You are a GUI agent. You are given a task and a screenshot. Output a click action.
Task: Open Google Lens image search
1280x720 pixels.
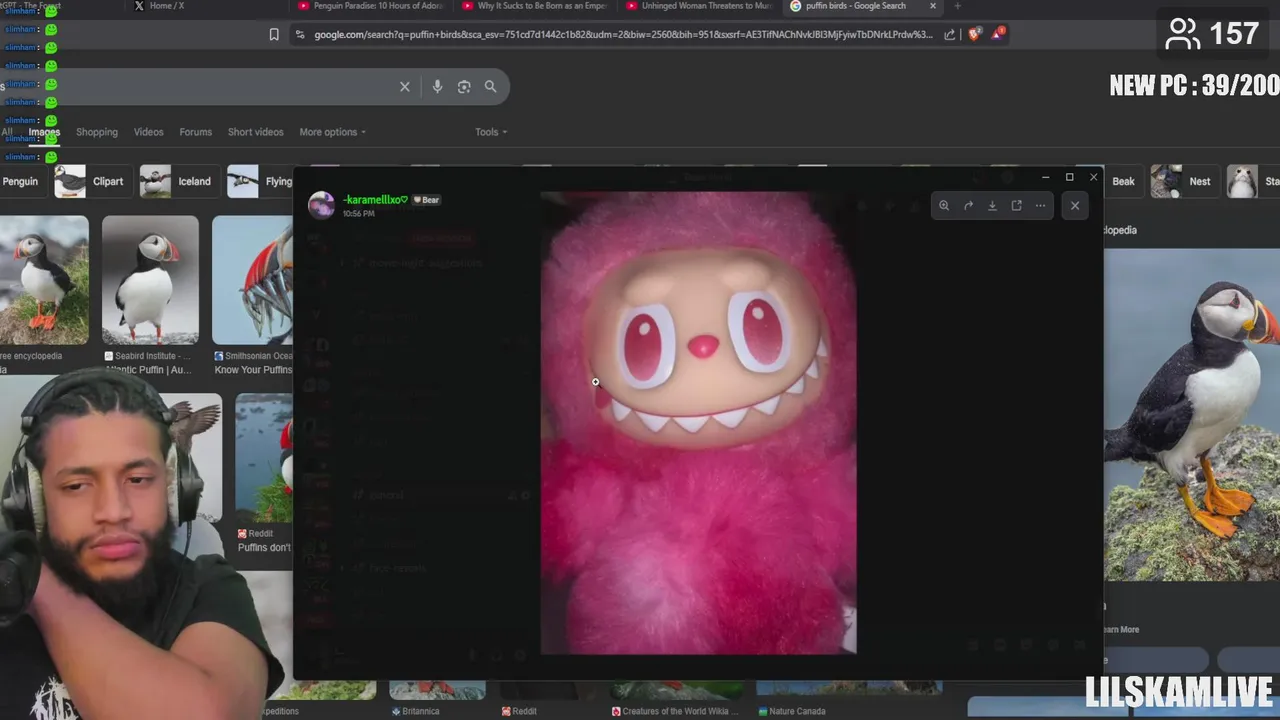464,87
